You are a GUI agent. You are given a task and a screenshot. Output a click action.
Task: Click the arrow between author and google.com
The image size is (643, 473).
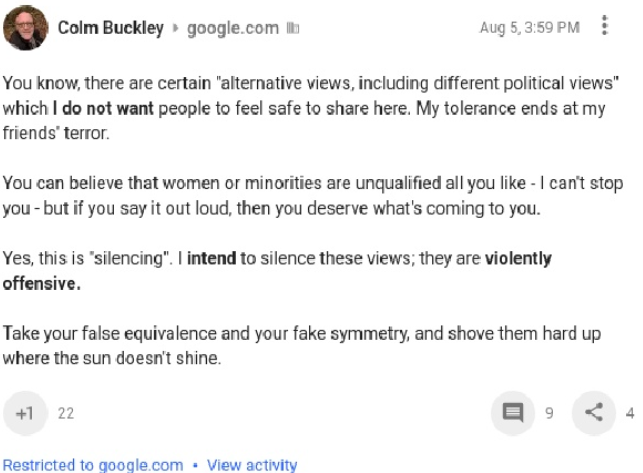click(x=176, y=28)
